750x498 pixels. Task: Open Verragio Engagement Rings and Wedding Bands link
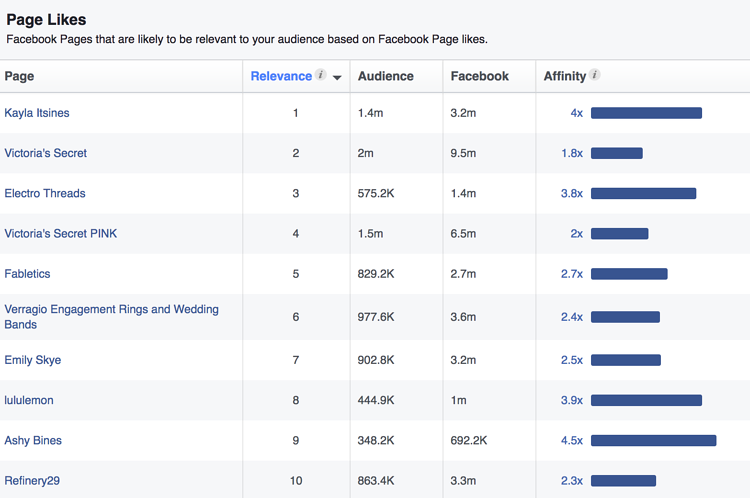point(111,316)
